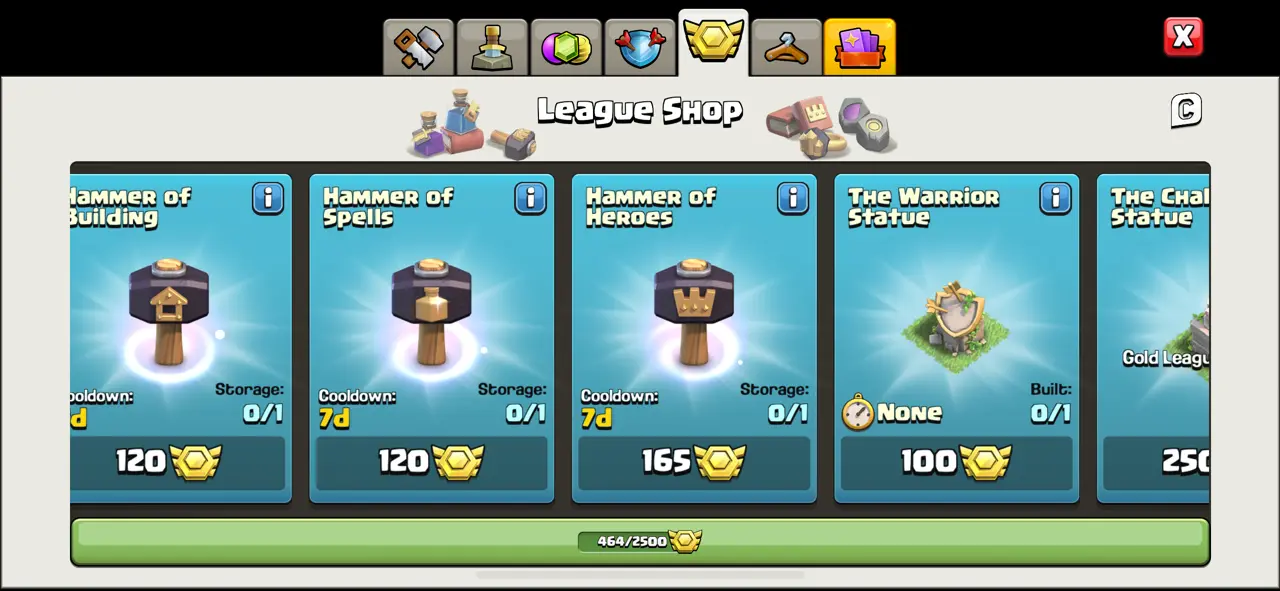The width and height of the screenshot is (1280, 591).
Task: Open the clothes hanger skins tab
Action: (786, 47)
